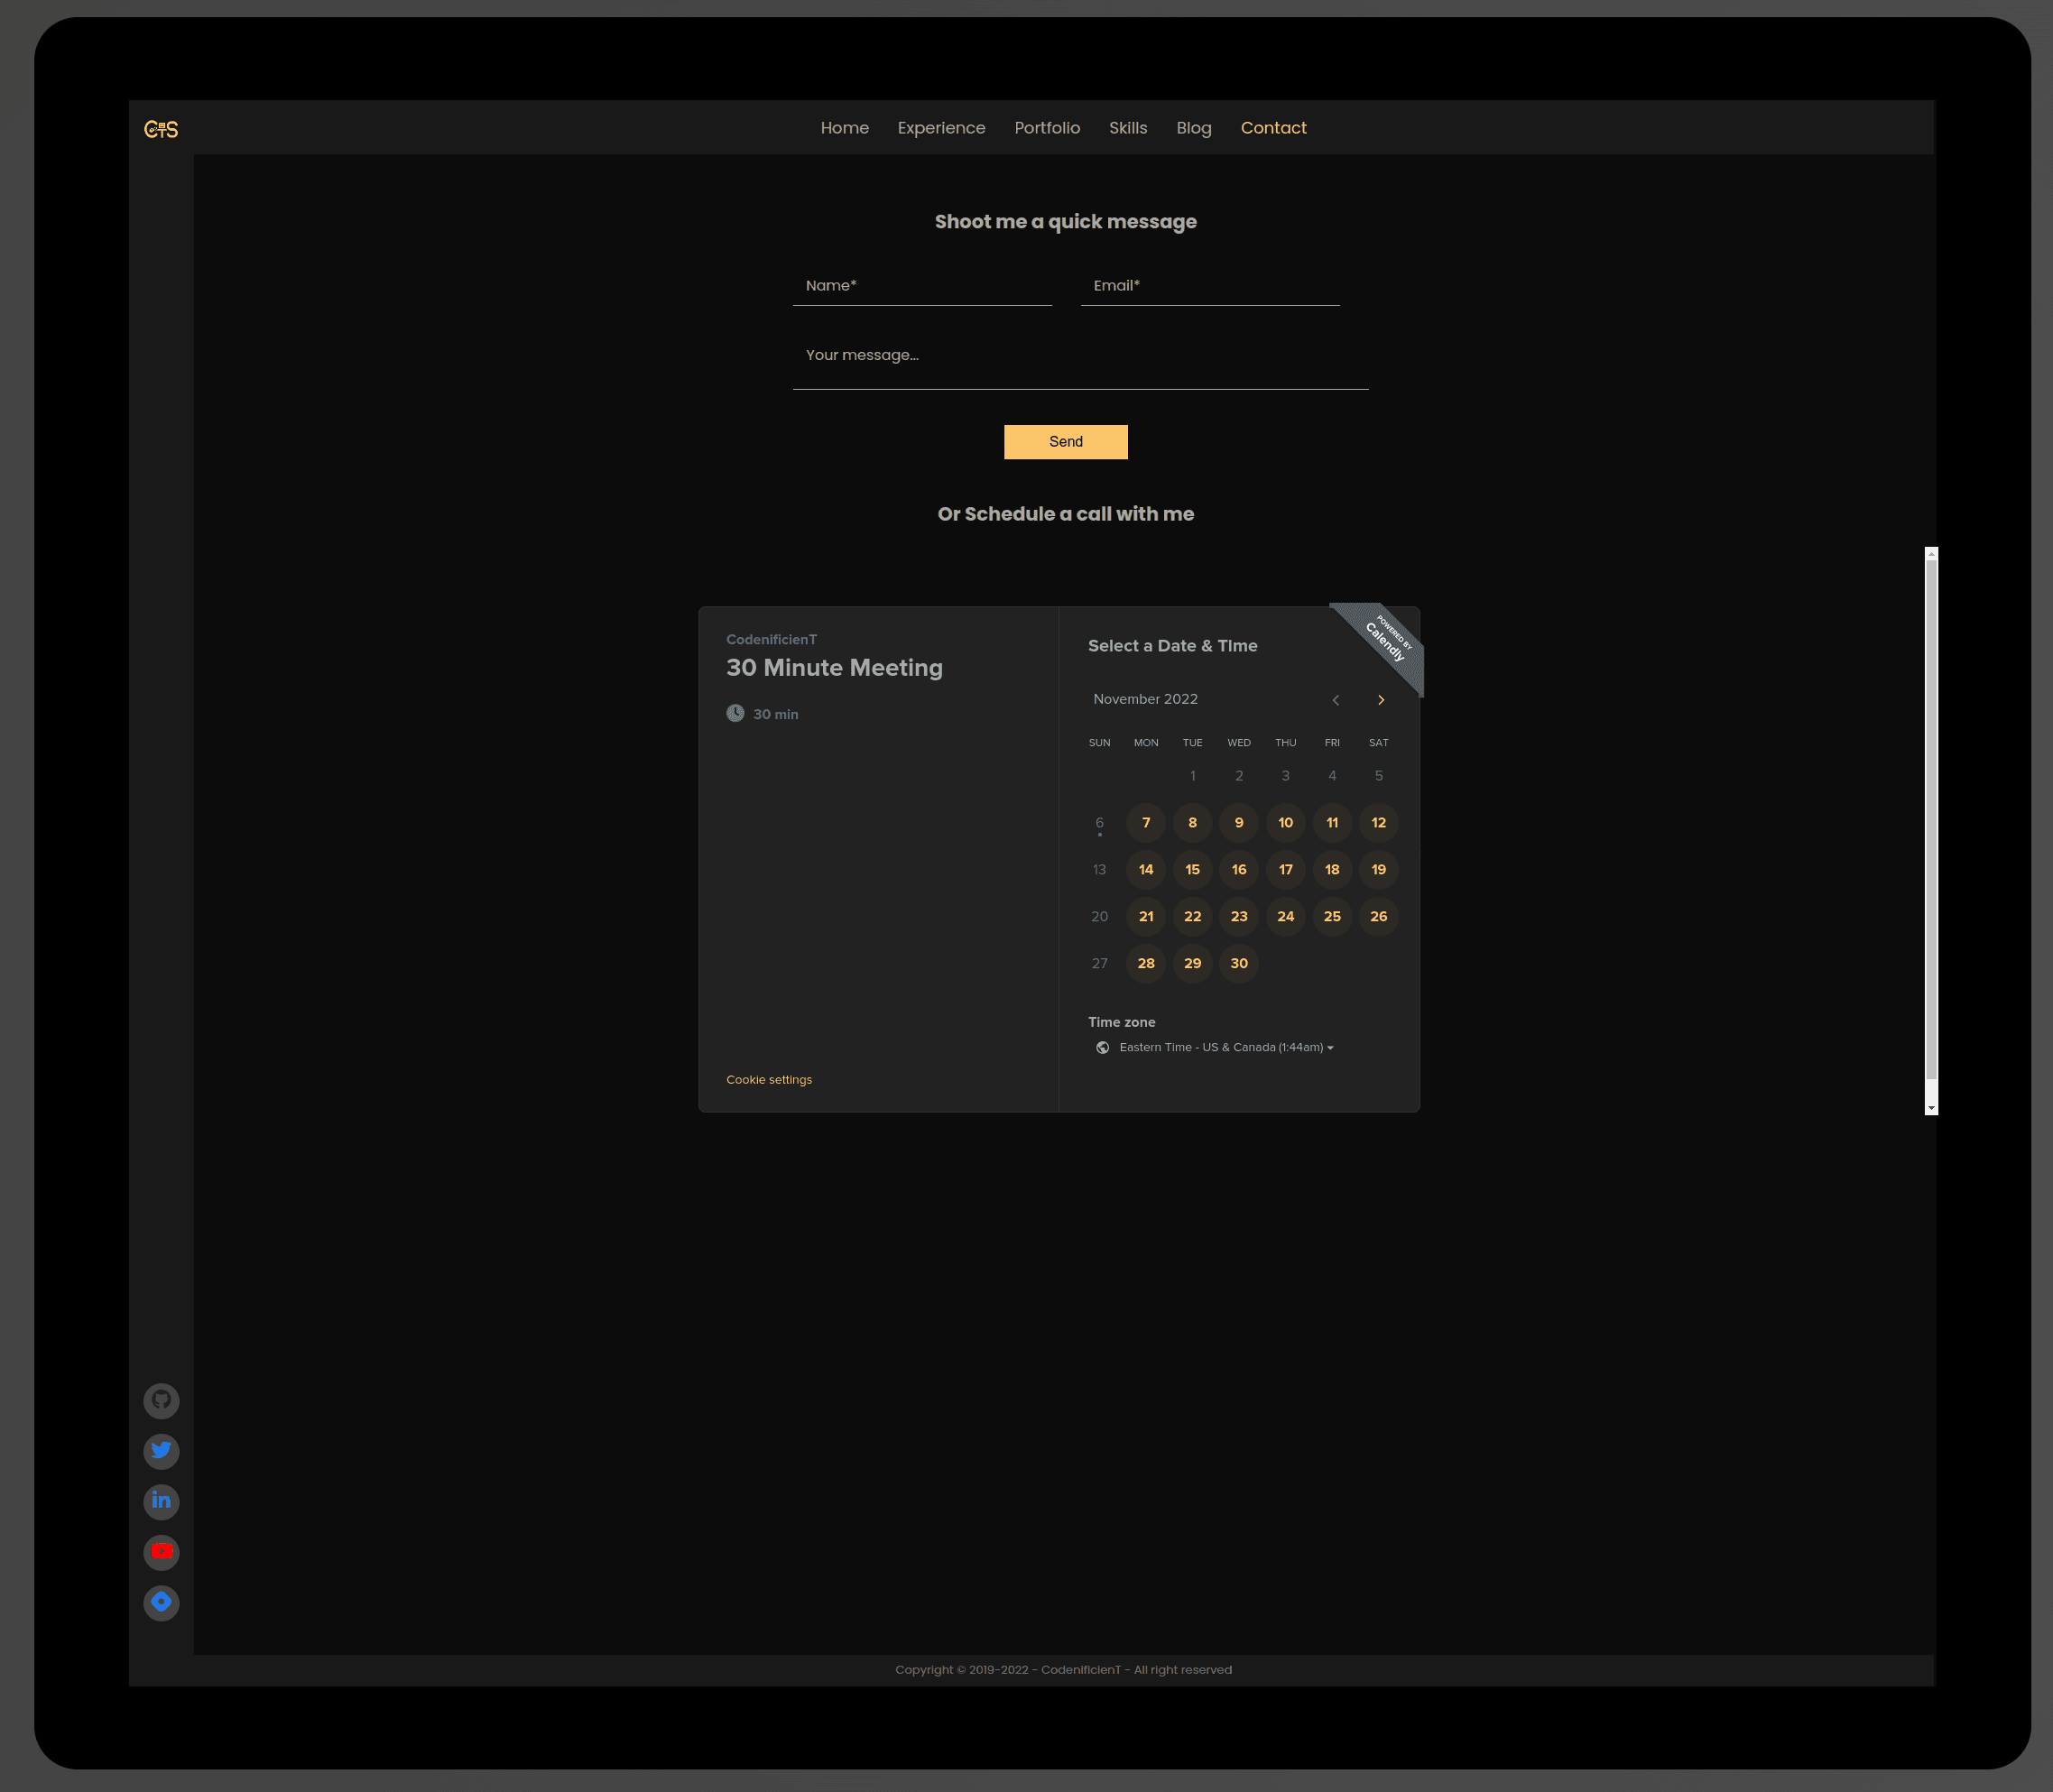
Task: Focus the Name input field
Action: coord(922,286)
